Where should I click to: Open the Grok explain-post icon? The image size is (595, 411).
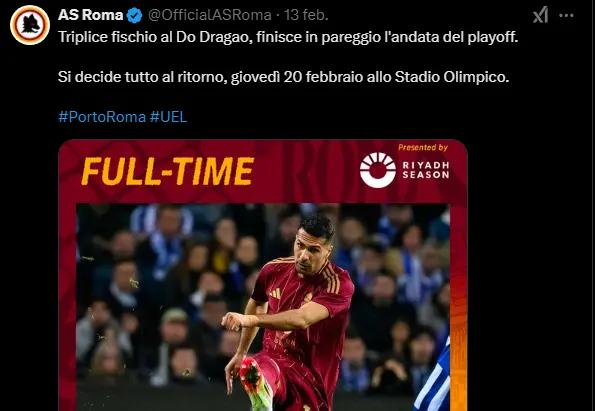(x=540, y=15)
